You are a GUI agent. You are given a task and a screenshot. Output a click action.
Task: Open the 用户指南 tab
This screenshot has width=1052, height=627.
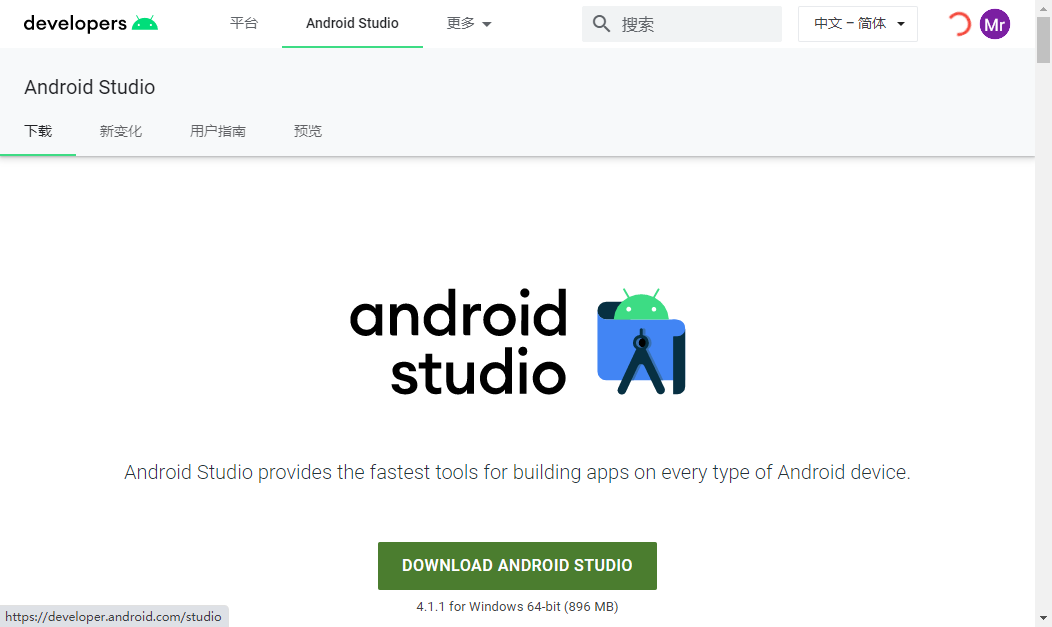pos(217,131)
